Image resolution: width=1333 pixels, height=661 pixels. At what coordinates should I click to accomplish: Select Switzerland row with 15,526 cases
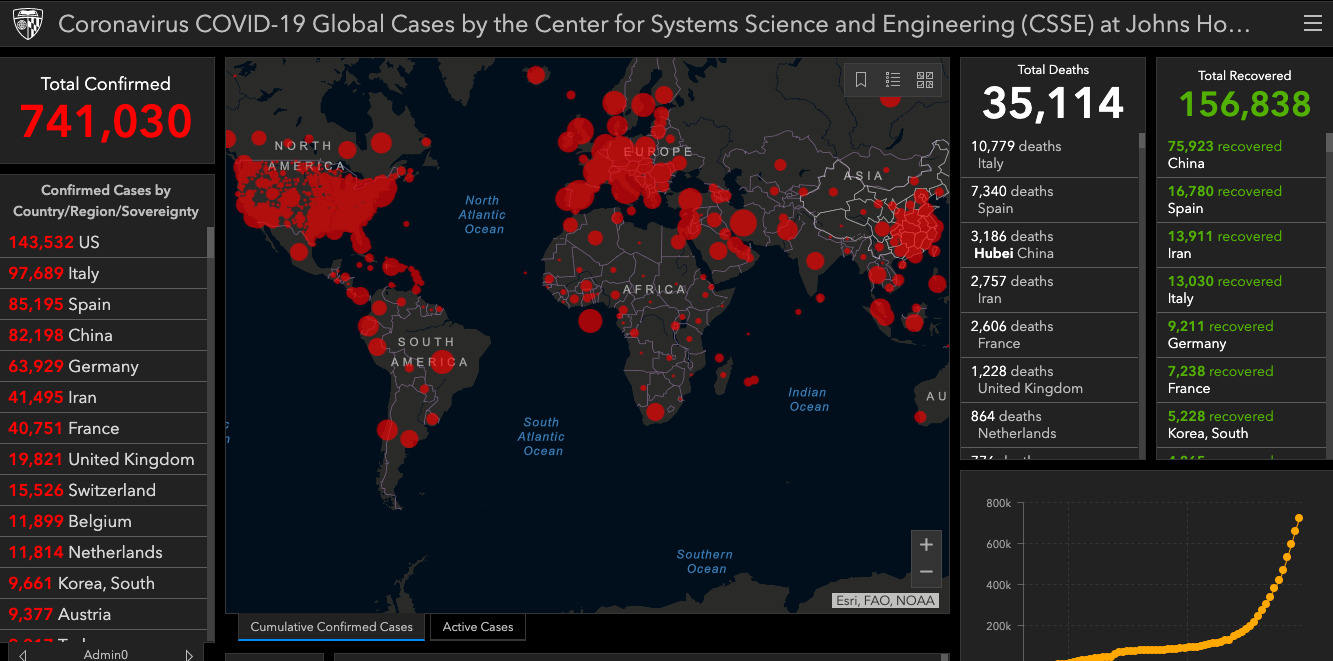coord(104,490)
